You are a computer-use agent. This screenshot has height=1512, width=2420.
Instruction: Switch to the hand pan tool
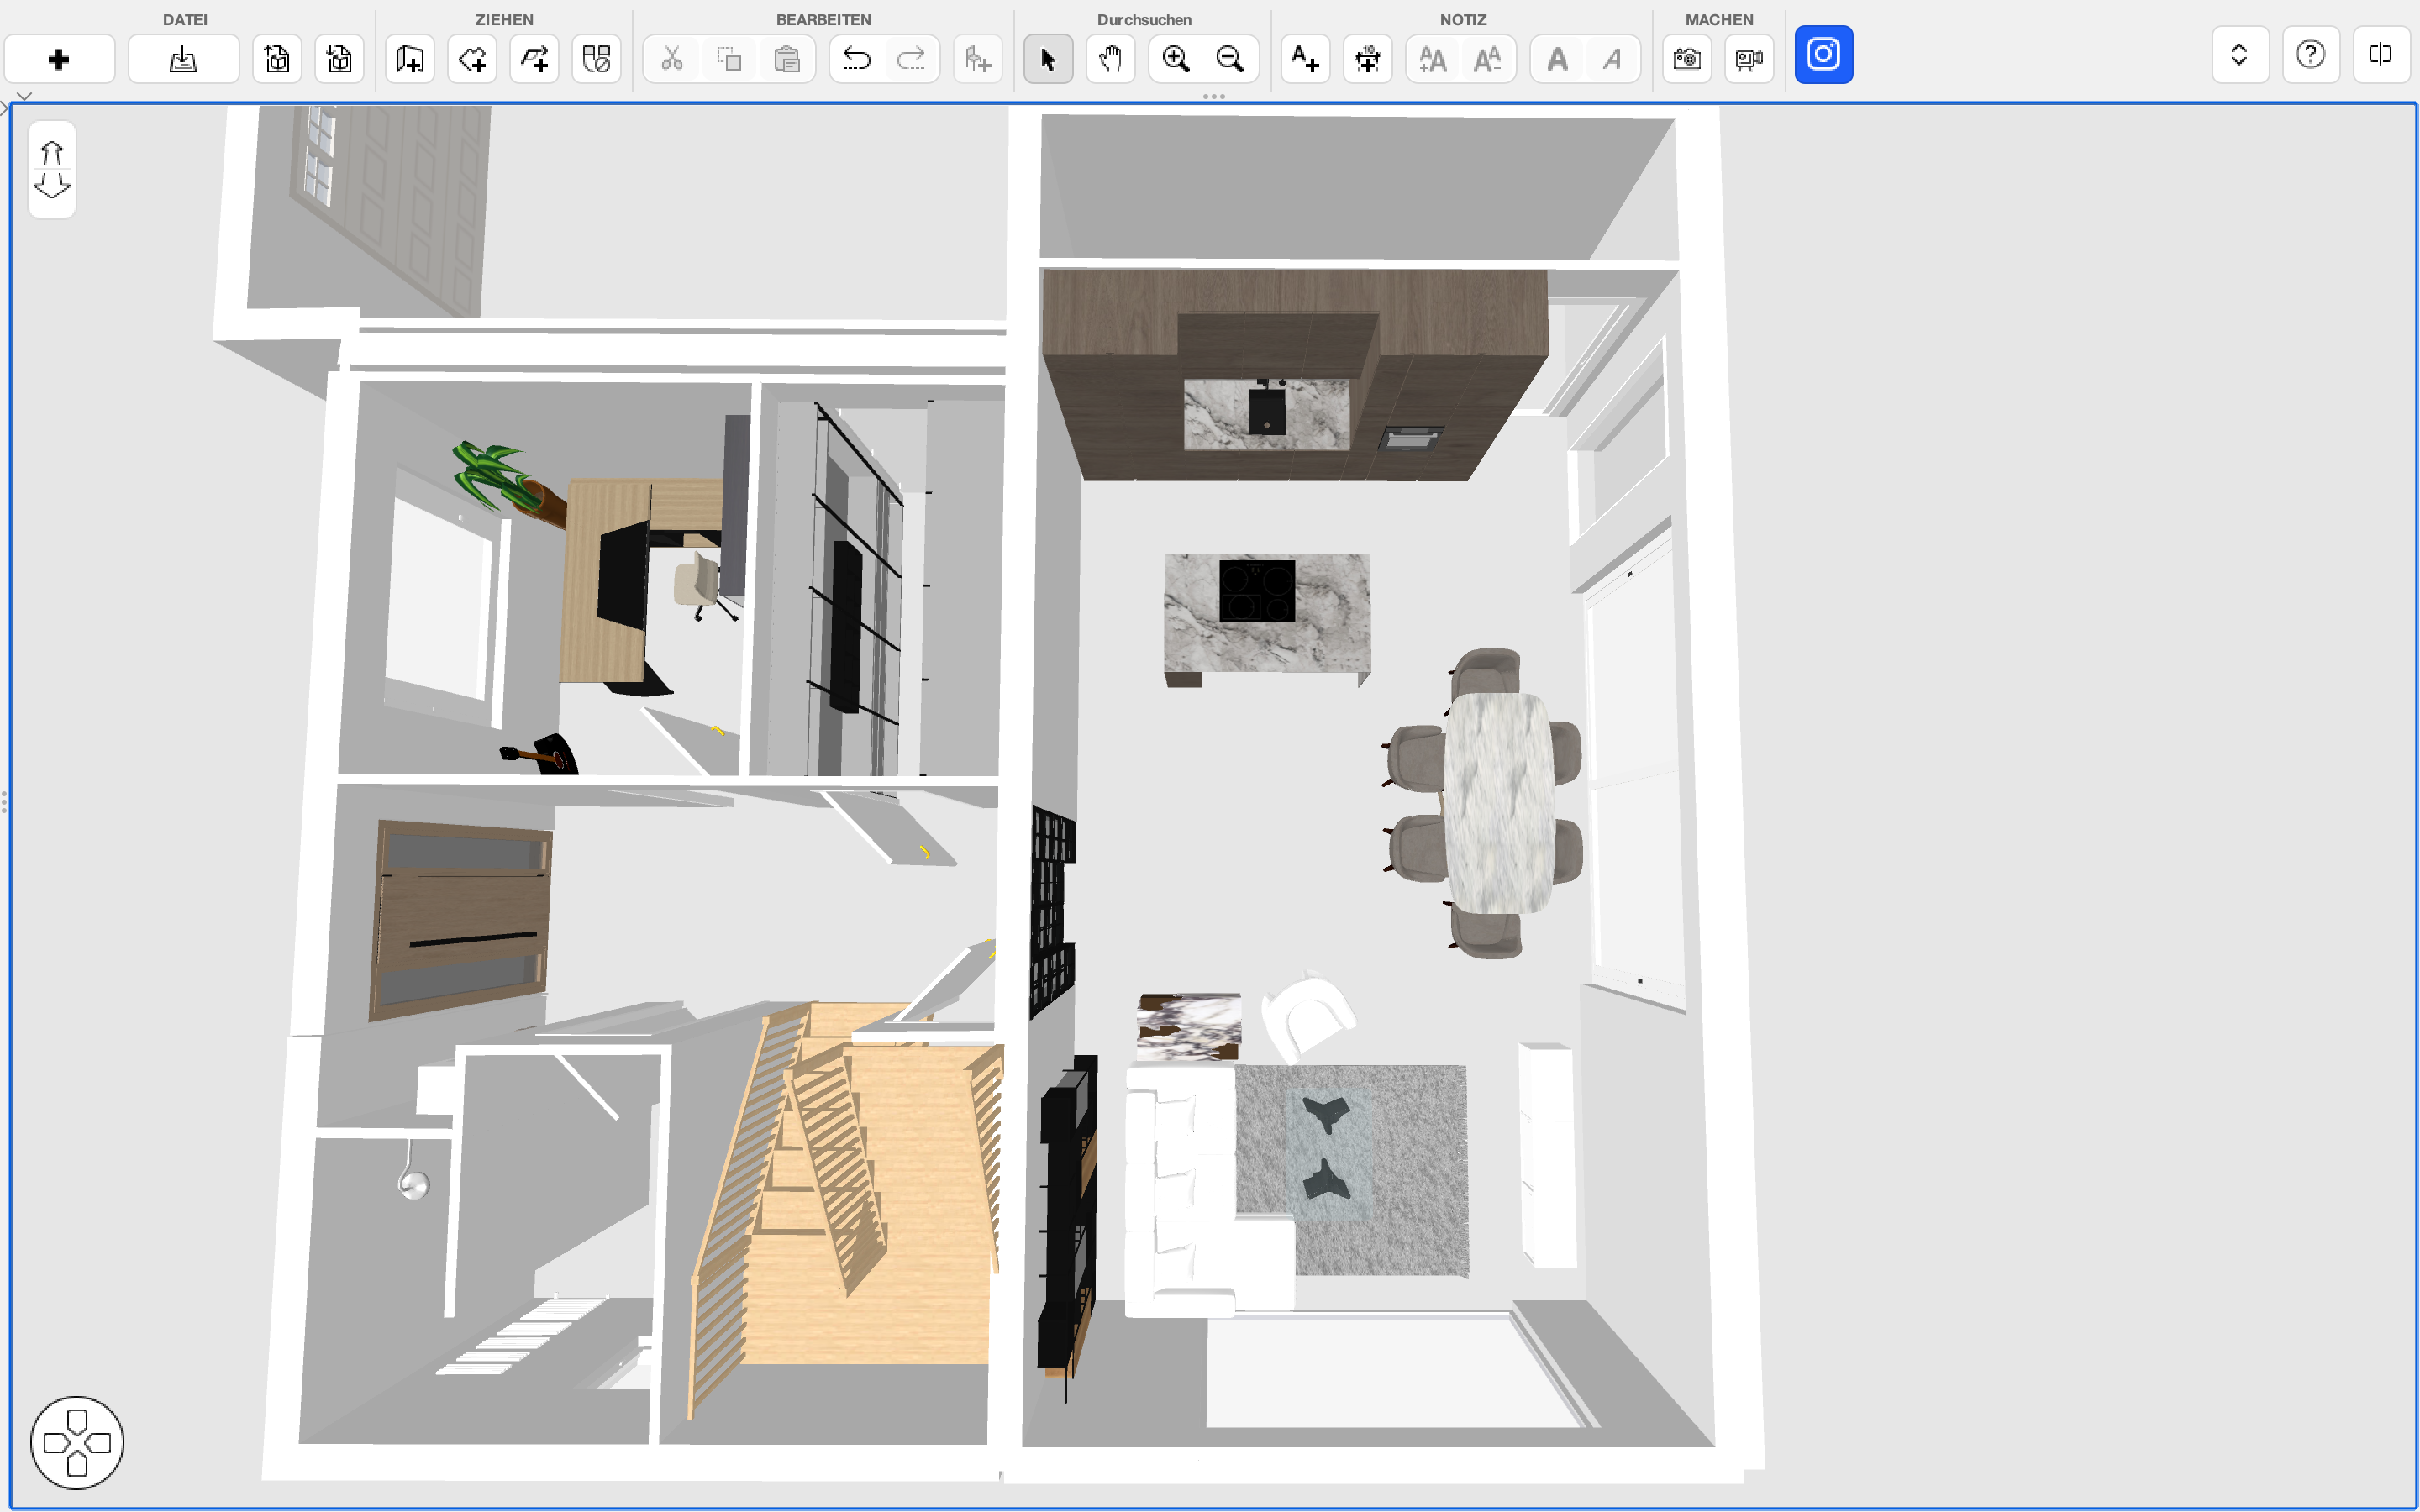point(1110,59)
